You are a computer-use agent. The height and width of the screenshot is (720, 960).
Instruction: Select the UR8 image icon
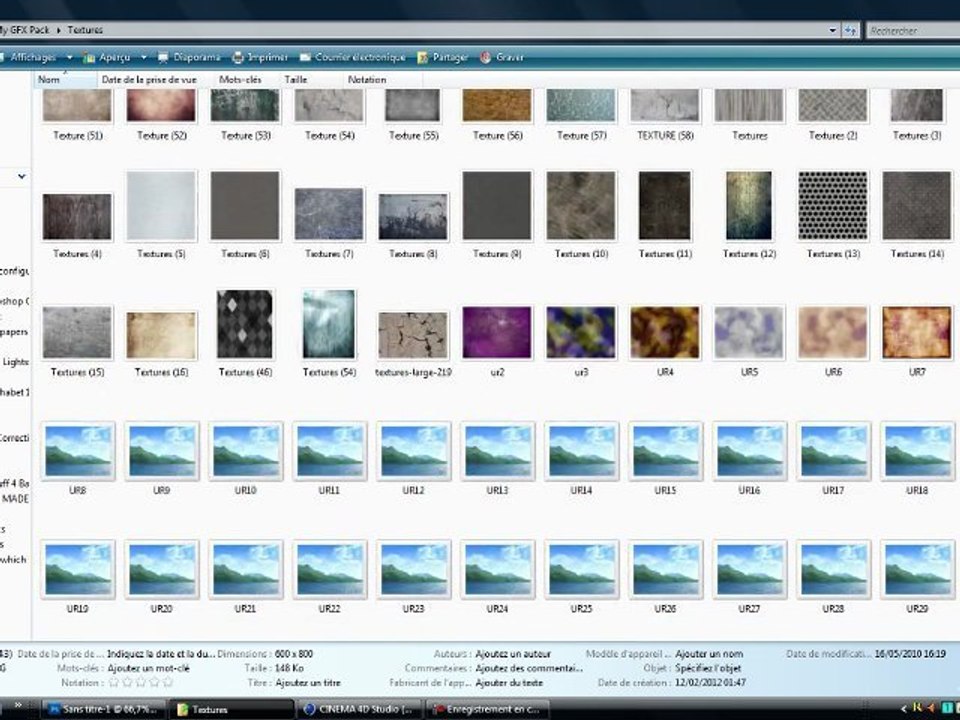pos(77,451)
